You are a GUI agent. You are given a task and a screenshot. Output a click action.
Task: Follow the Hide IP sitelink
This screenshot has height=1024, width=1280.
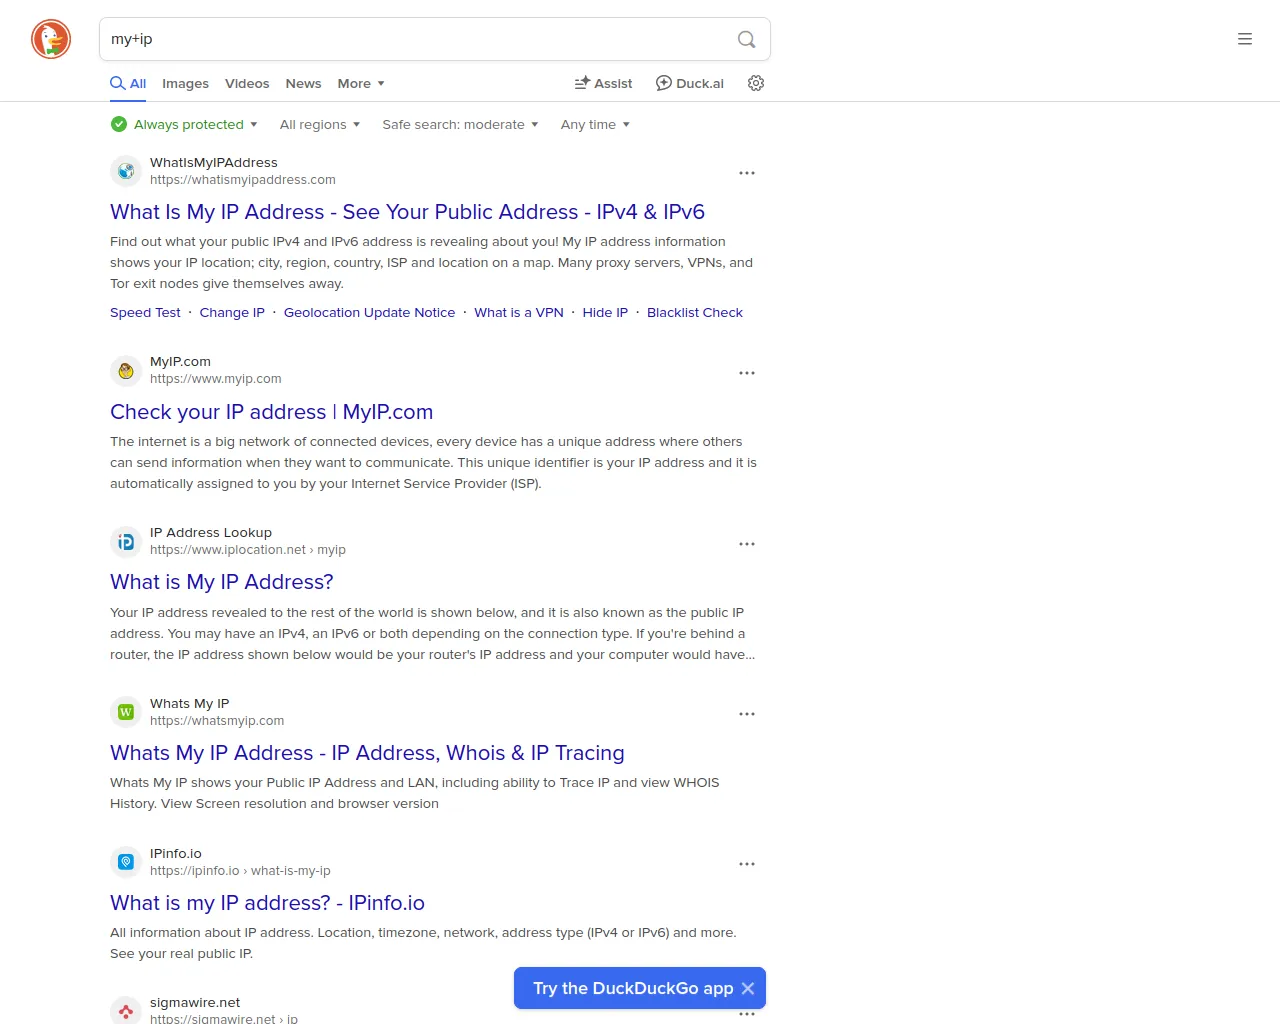pyautogui.click(x=605, y=312)
